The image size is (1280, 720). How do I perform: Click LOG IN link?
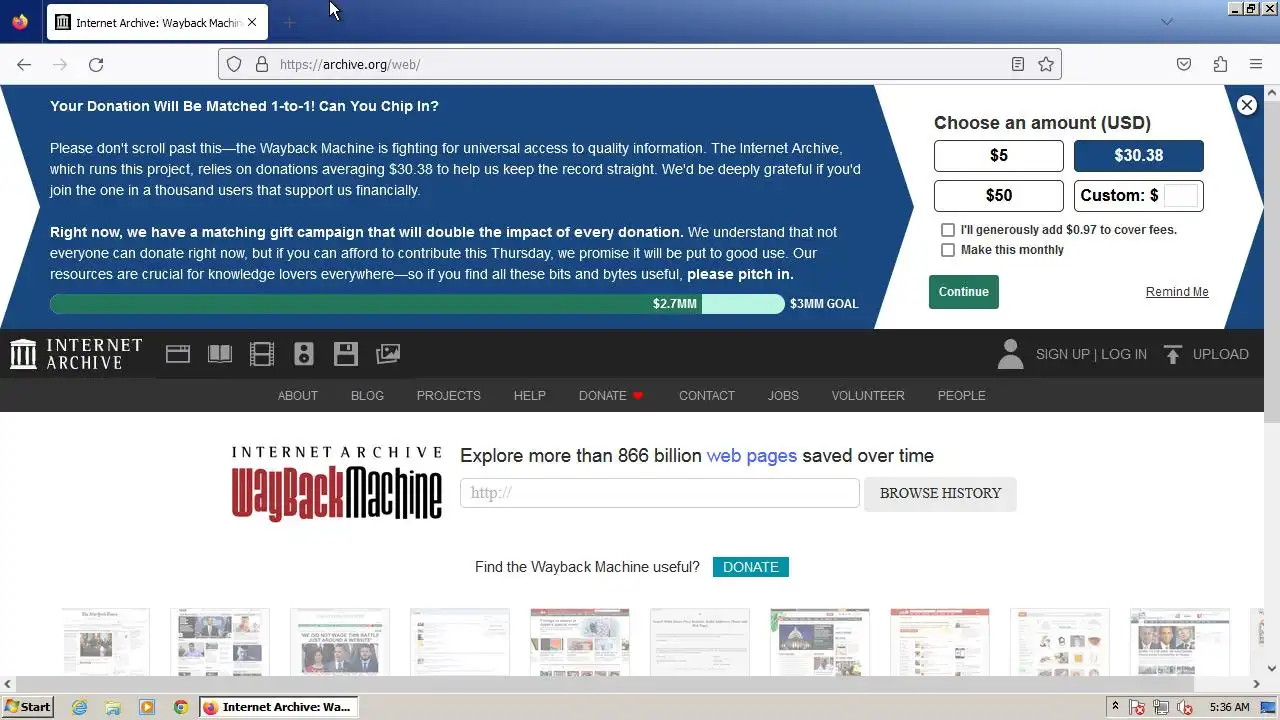(x=1124, y=354)
